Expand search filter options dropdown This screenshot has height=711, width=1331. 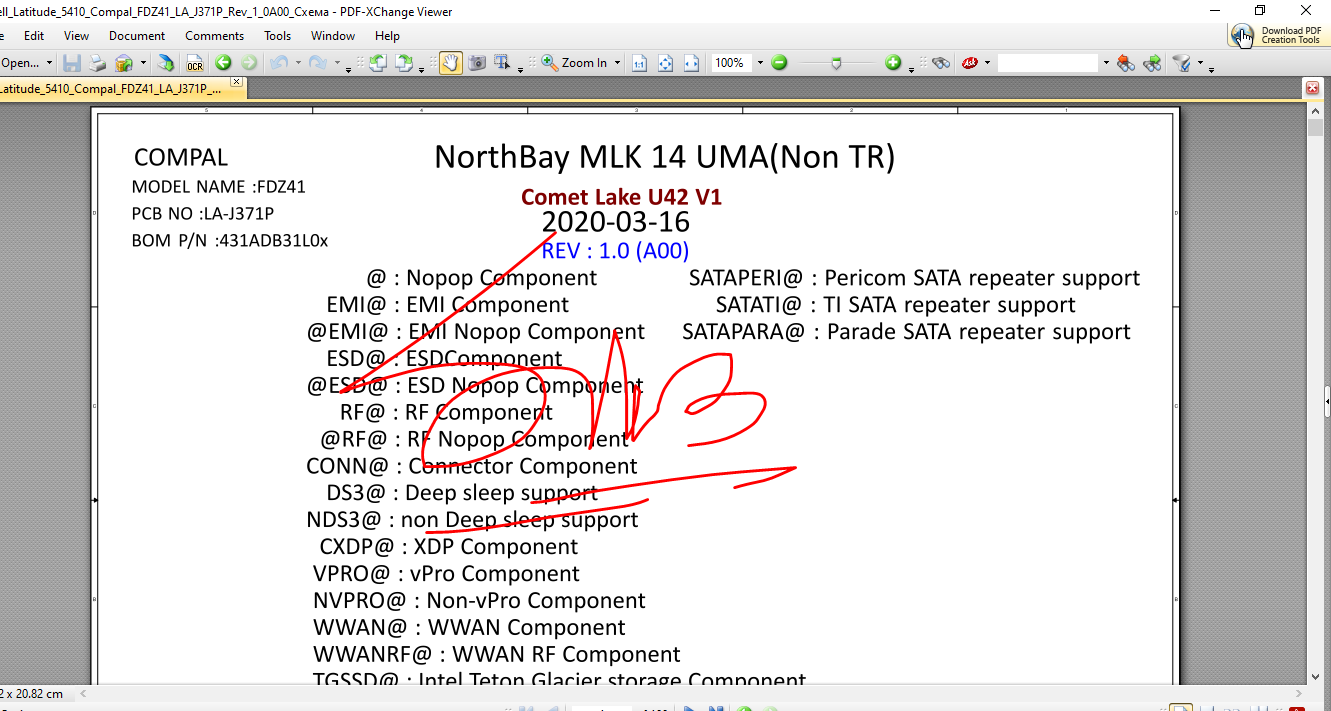(x=1200, y=63)
